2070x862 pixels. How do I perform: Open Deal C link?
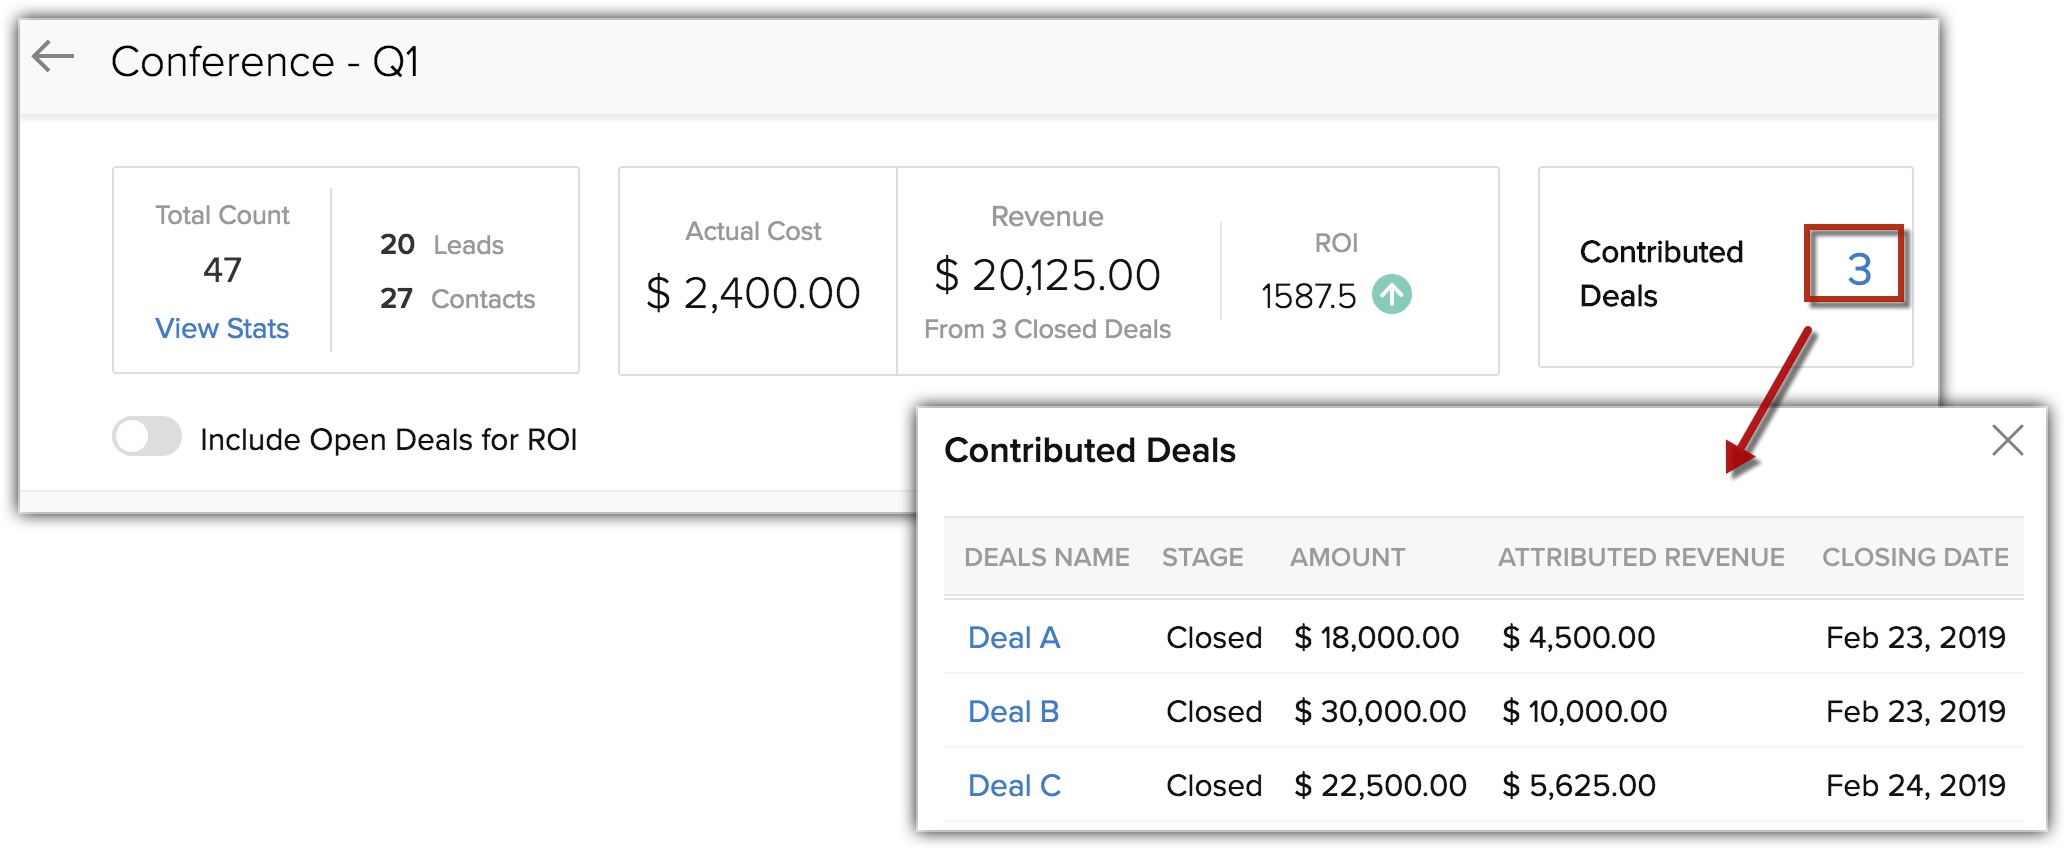point(1014,785)
